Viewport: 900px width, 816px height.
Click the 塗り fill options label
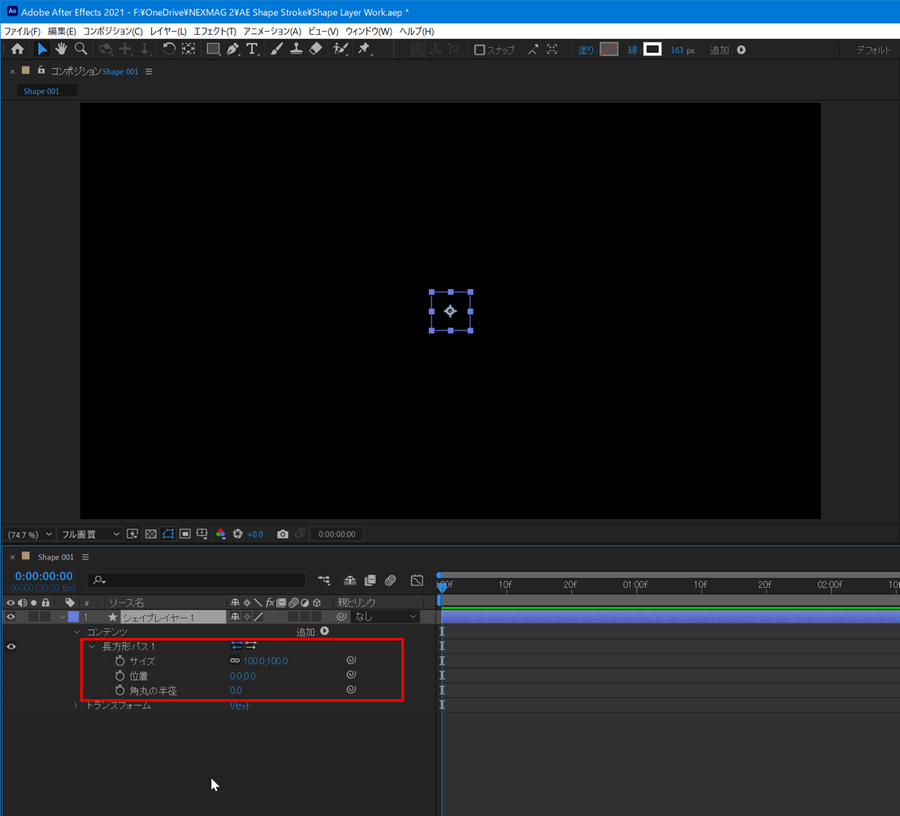(x=586, y=50)
